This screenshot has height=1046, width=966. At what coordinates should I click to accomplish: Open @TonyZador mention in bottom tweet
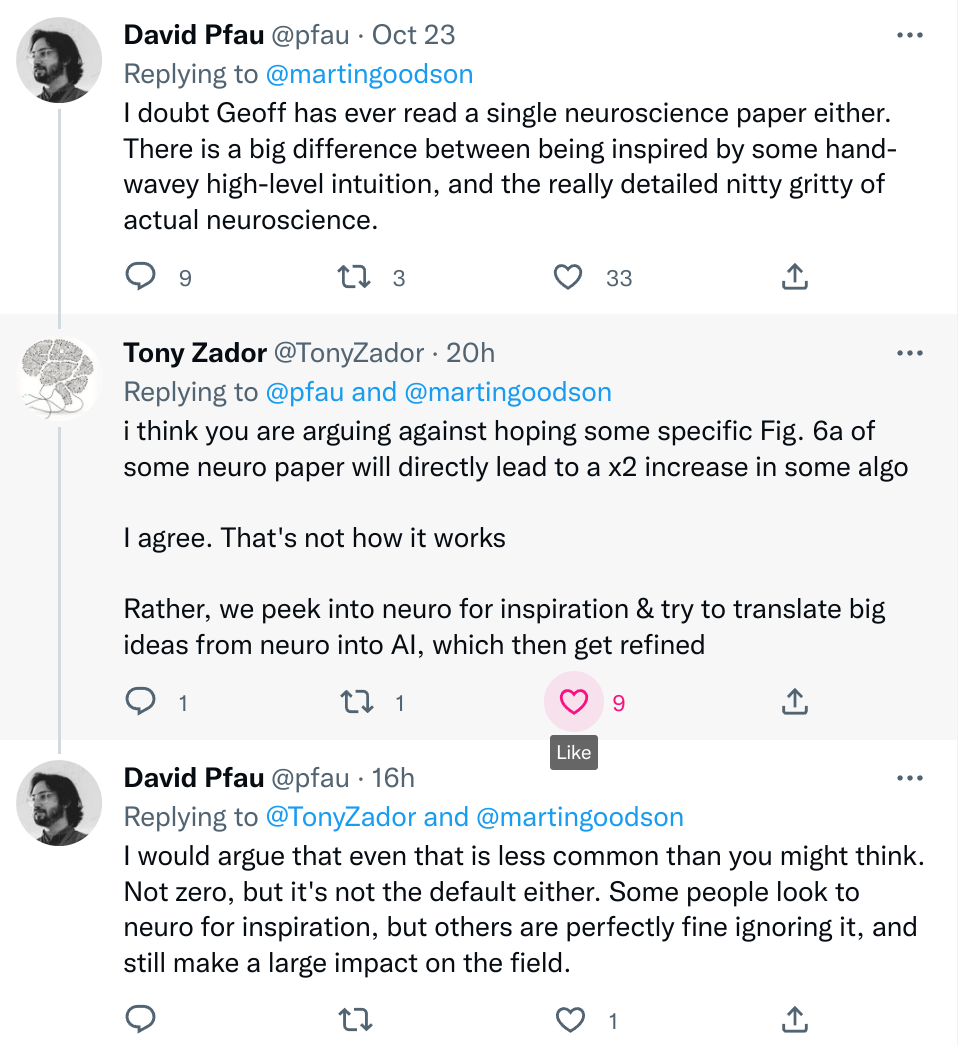pyautogui.click(x=340, y=817)
